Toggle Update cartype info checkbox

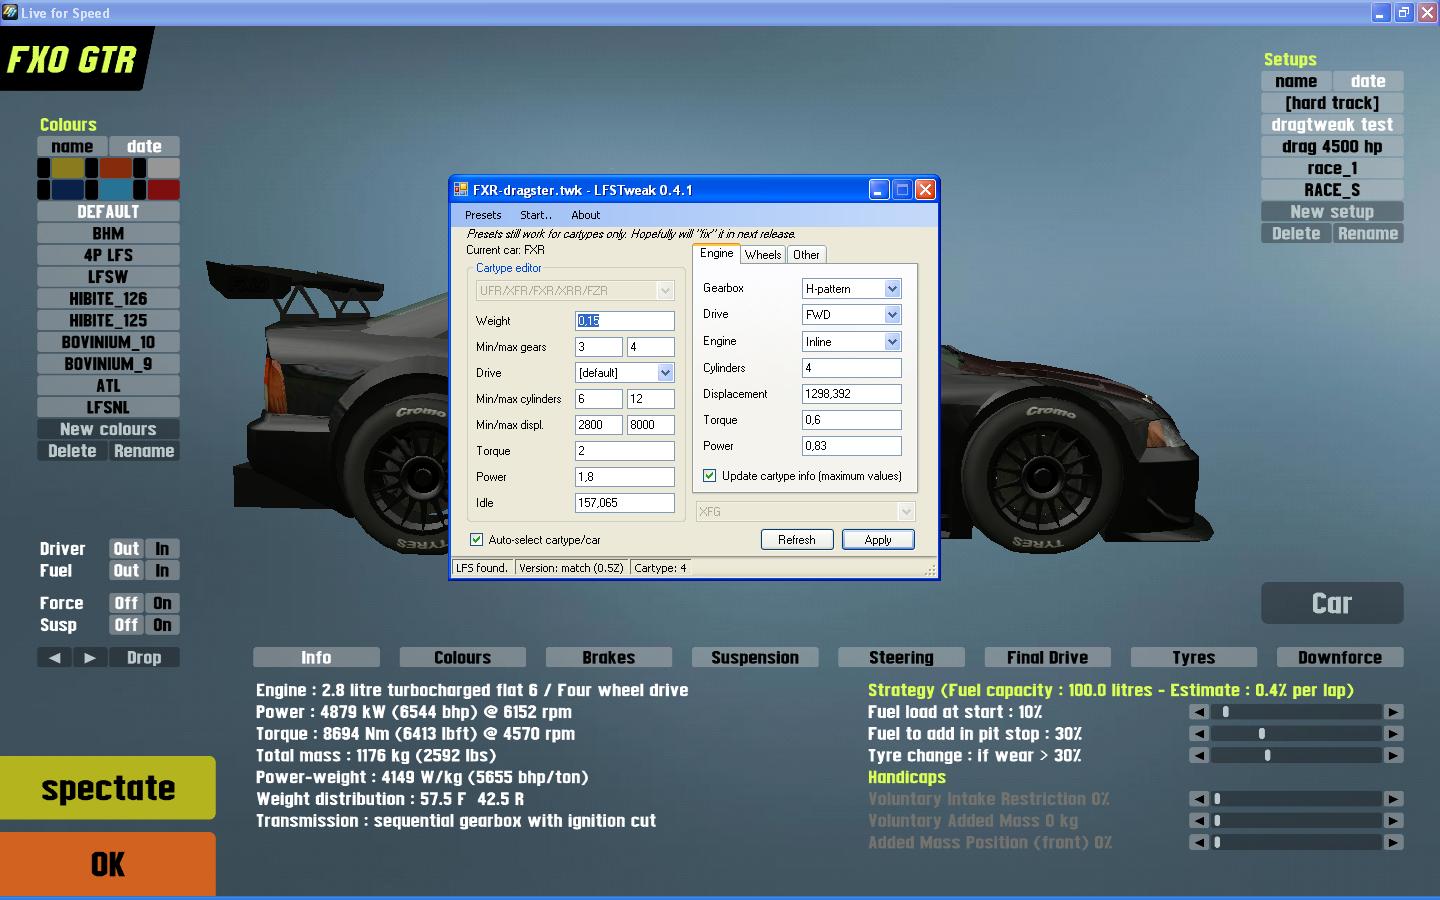pos(710,476)
